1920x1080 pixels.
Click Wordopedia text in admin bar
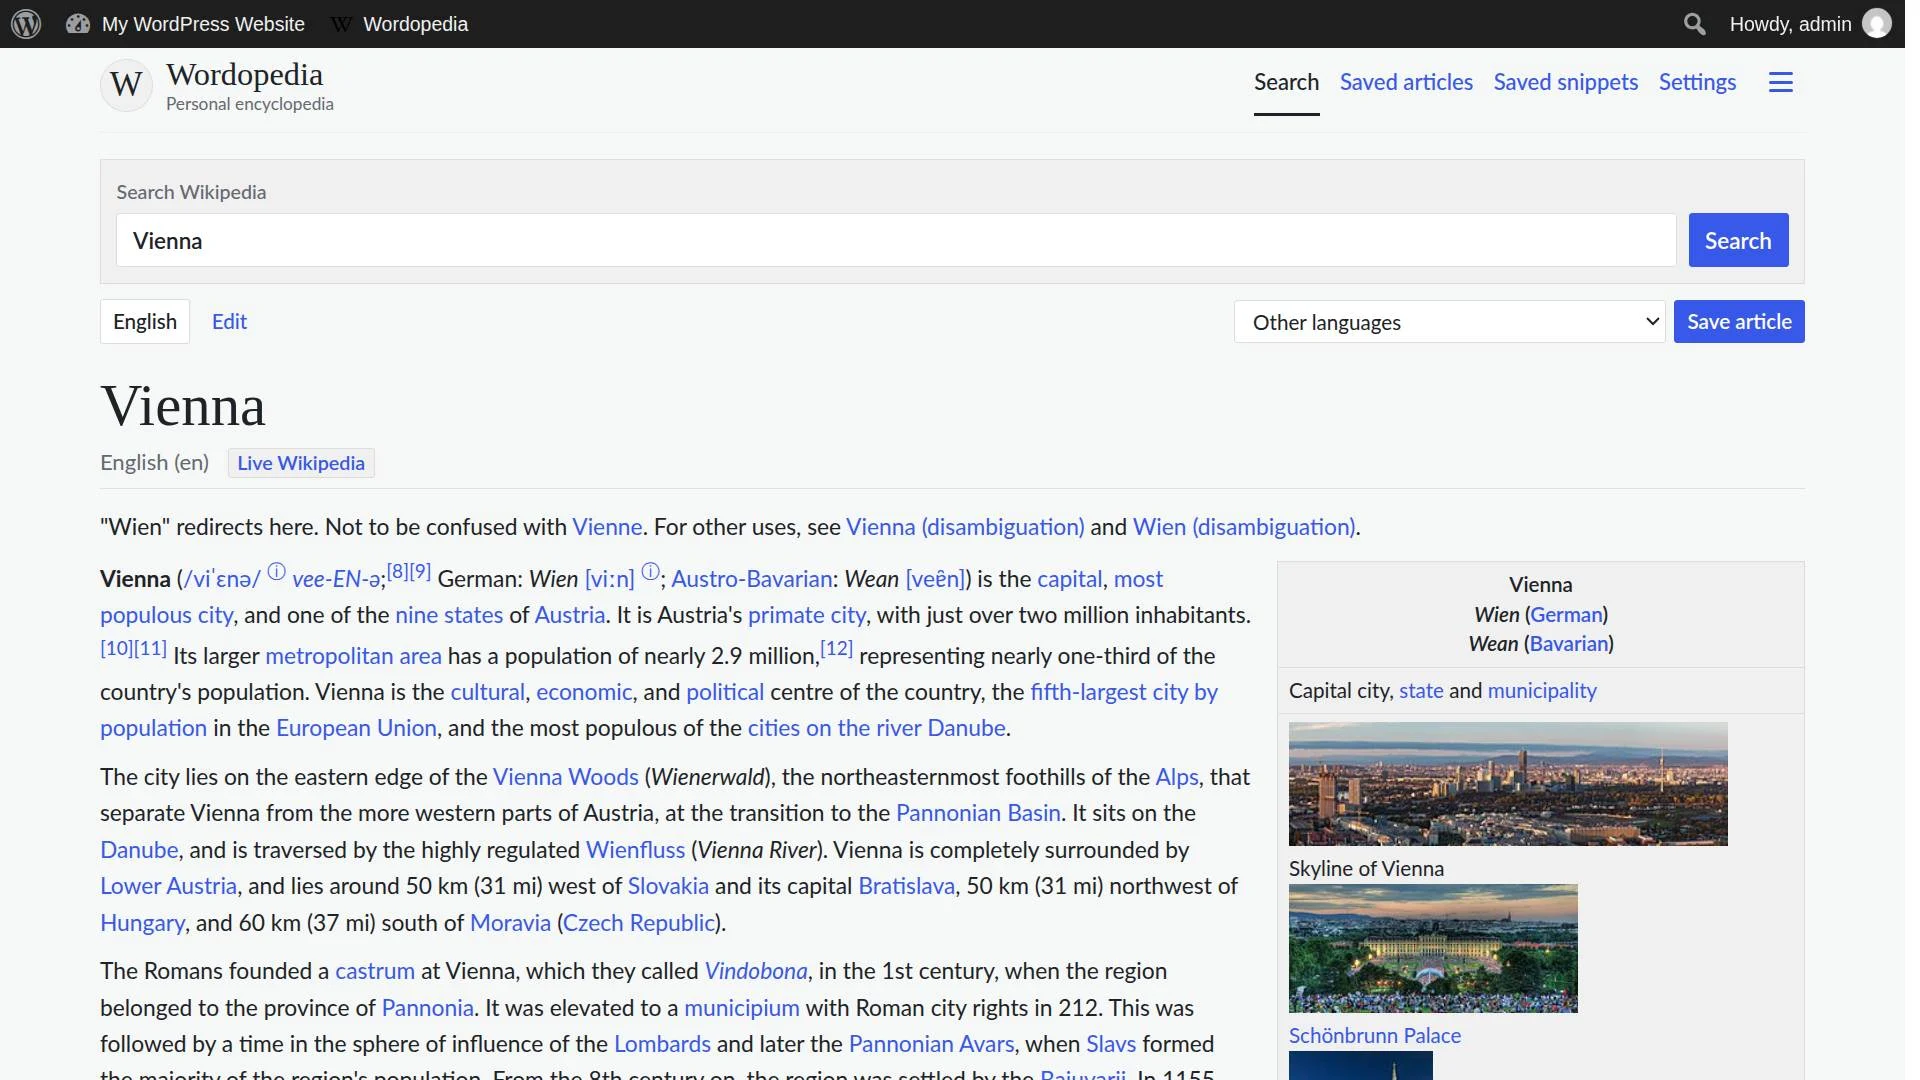415,24
